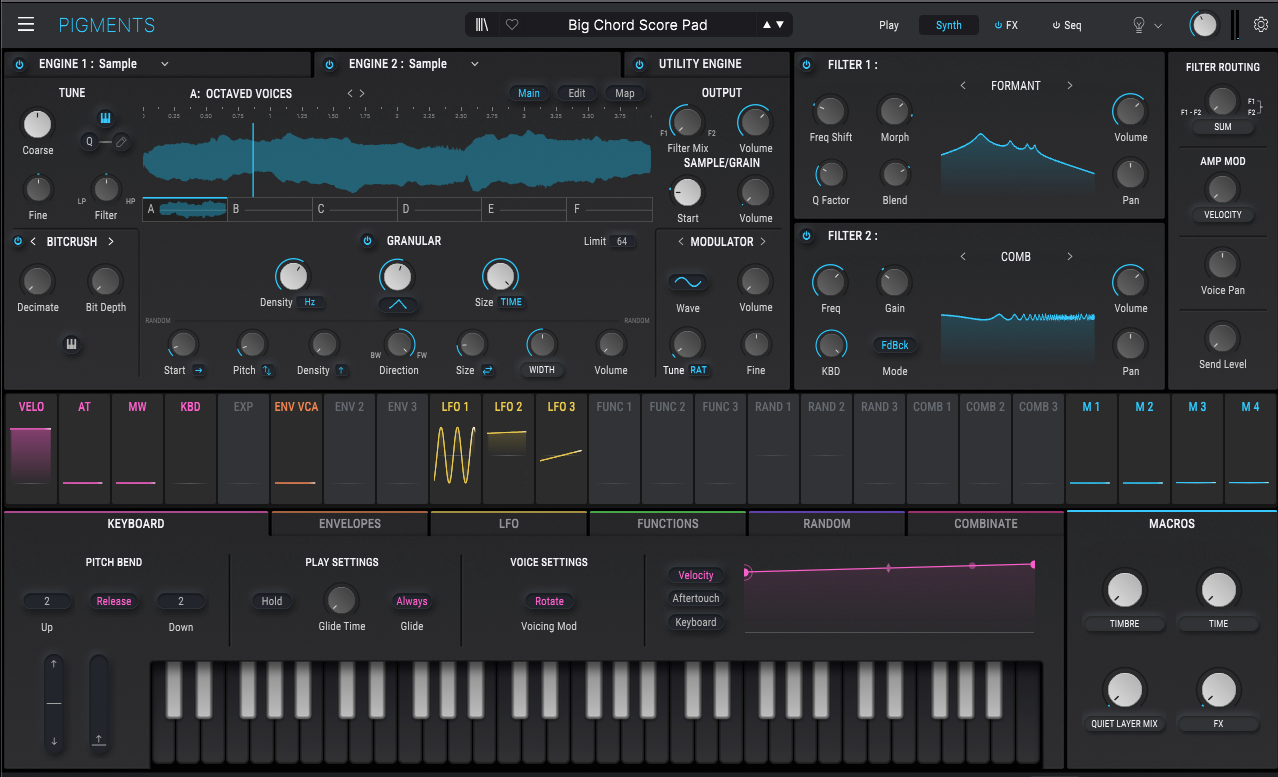Click the WIDTH button
This screenshot has height=777, width=1278.
(541, 370)
